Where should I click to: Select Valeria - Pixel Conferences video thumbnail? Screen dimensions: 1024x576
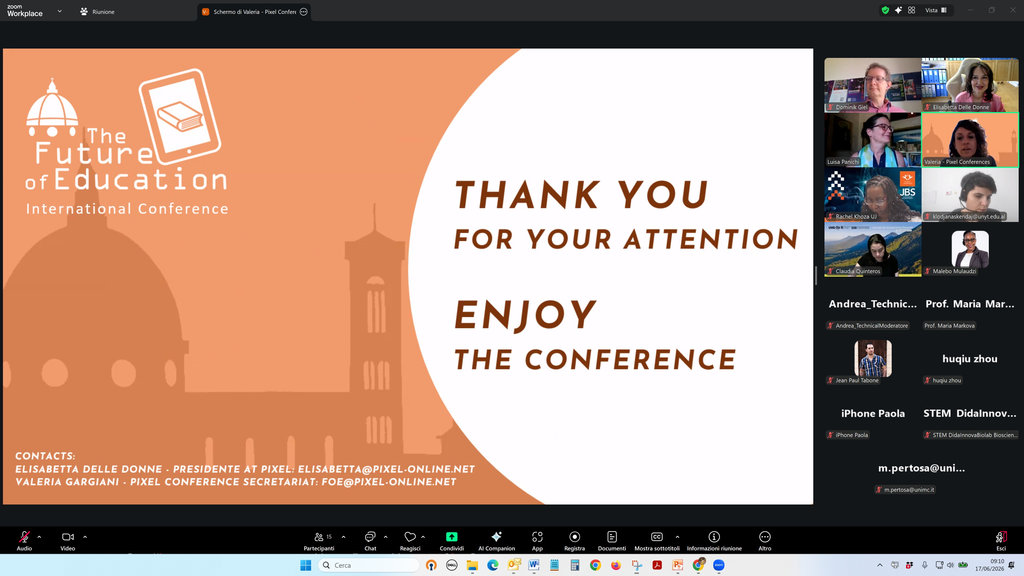click(970, 140)
